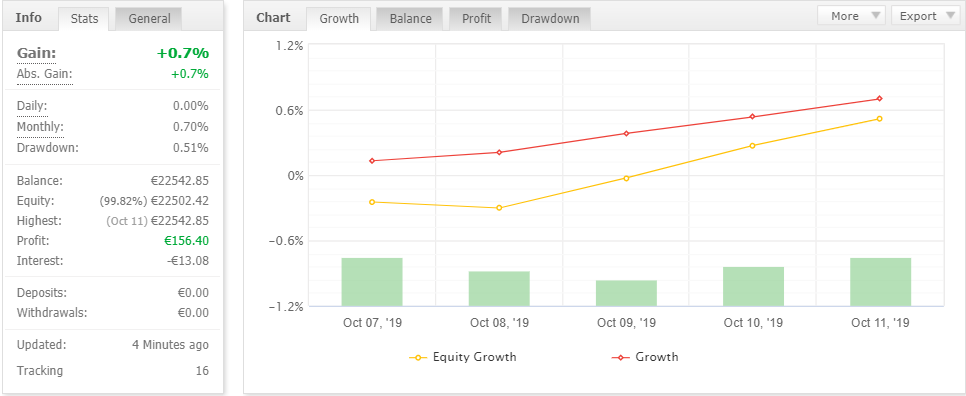
Task: Click the Gain label link
Action: tap(36, 54)
